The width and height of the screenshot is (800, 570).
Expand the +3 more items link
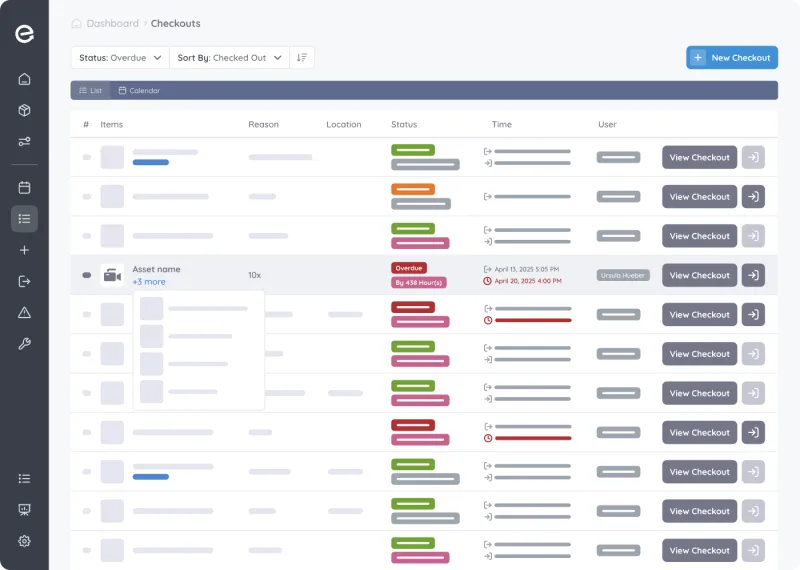click(x=149, y=282)
